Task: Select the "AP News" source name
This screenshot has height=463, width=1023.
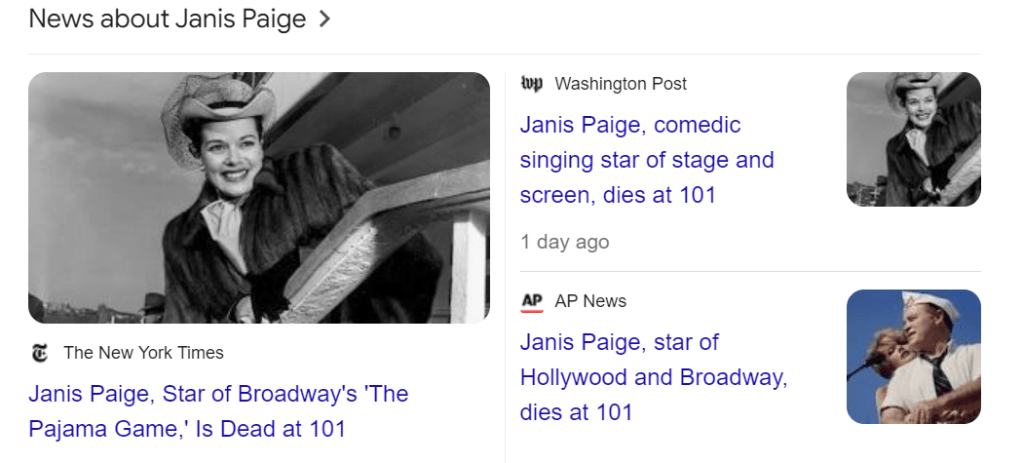Action: [x=590, y=301]
